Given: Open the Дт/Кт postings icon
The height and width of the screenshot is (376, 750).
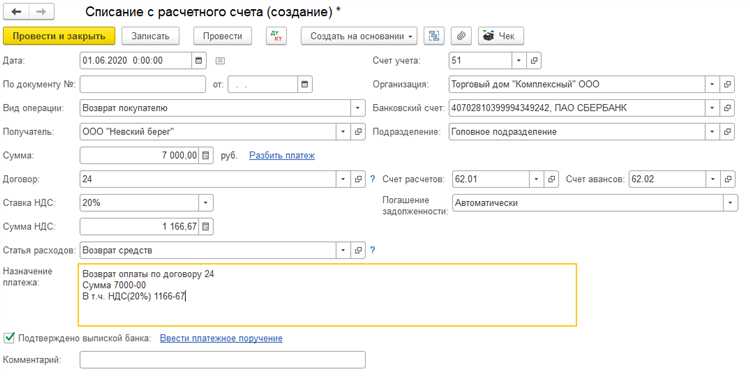Looking at the screenshot, I should click(276, 36).
